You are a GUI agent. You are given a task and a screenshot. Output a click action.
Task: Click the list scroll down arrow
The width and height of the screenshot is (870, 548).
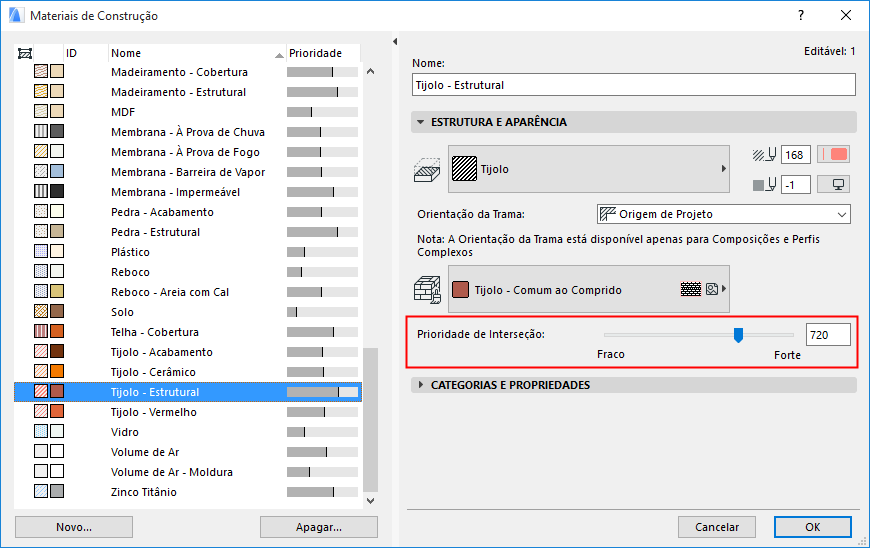371,501
